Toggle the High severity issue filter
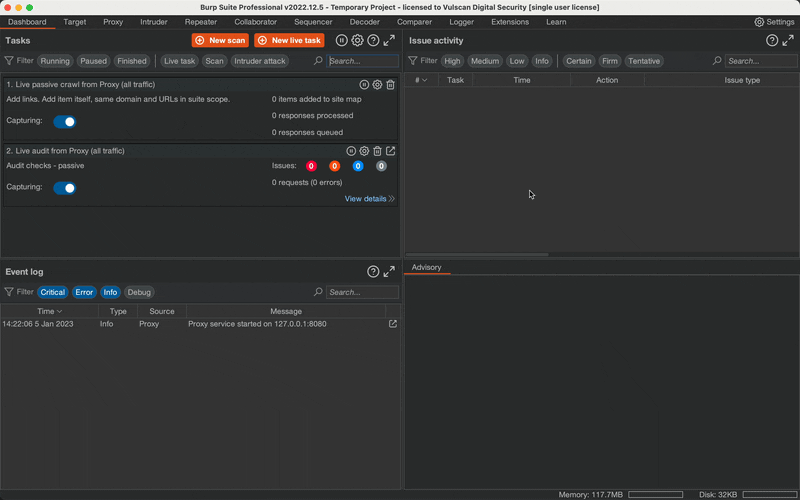 pos(452,61)
